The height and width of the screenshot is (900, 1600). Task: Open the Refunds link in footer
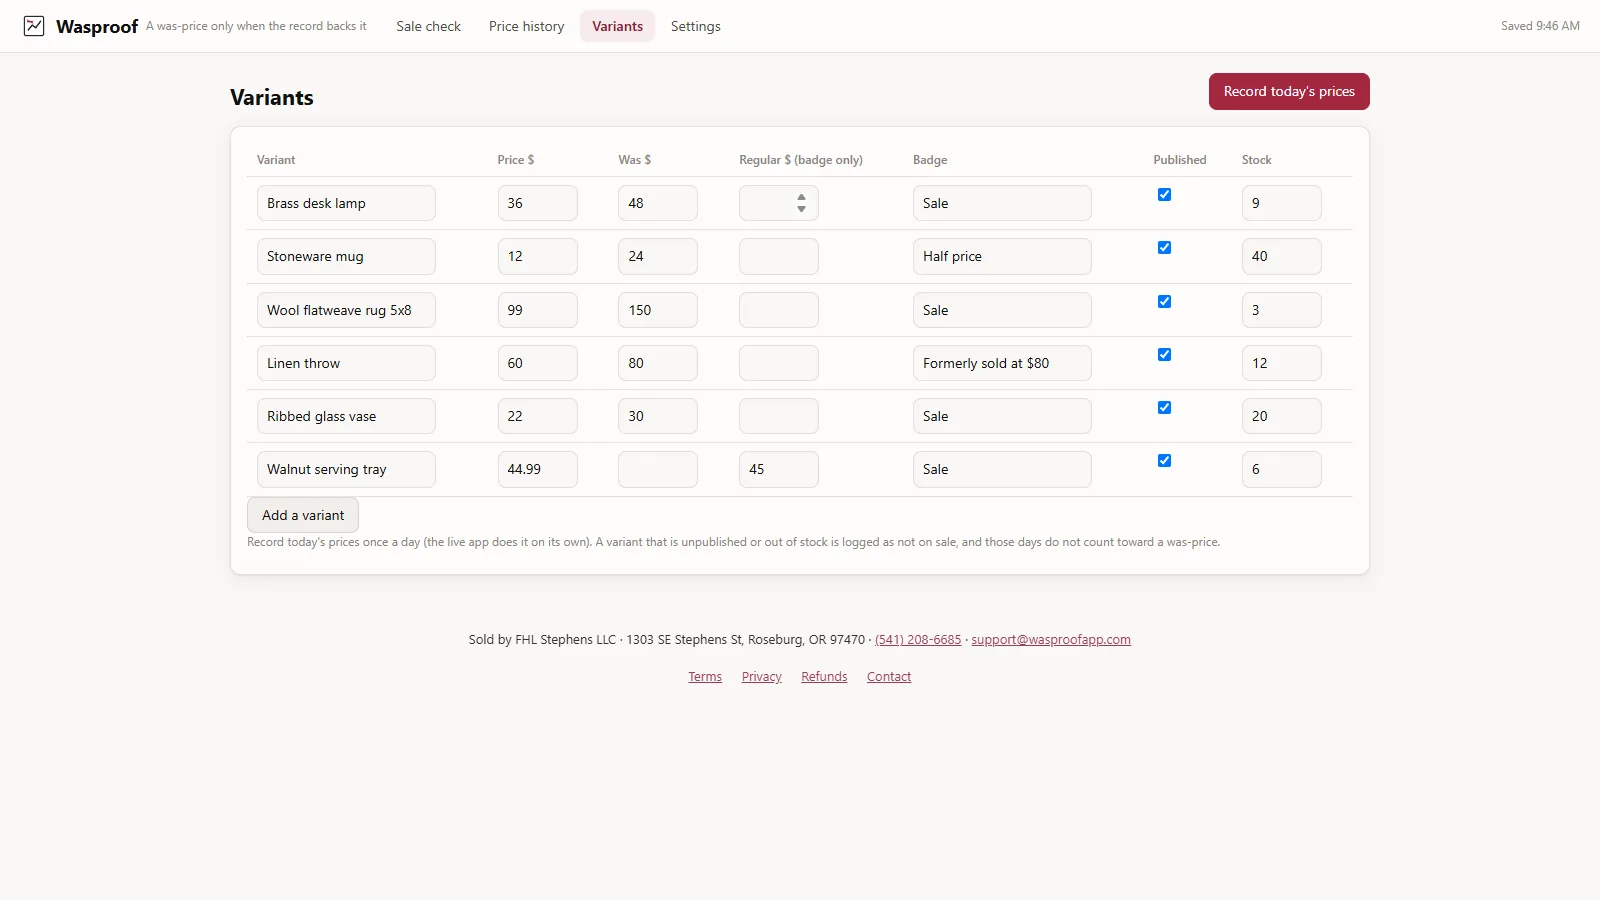click(x=824, y=677)
